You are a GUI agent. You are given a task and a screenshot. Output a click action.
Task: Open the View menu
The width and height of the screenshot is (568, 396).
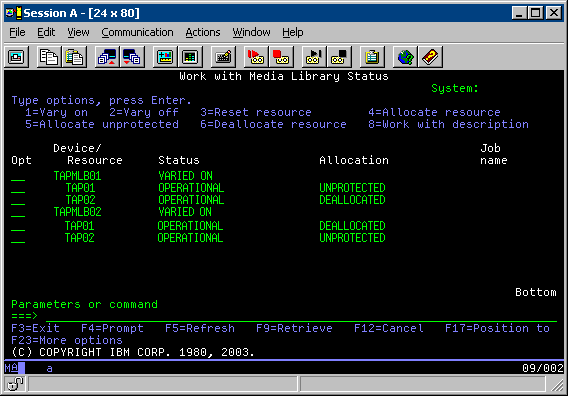(78, 32)
